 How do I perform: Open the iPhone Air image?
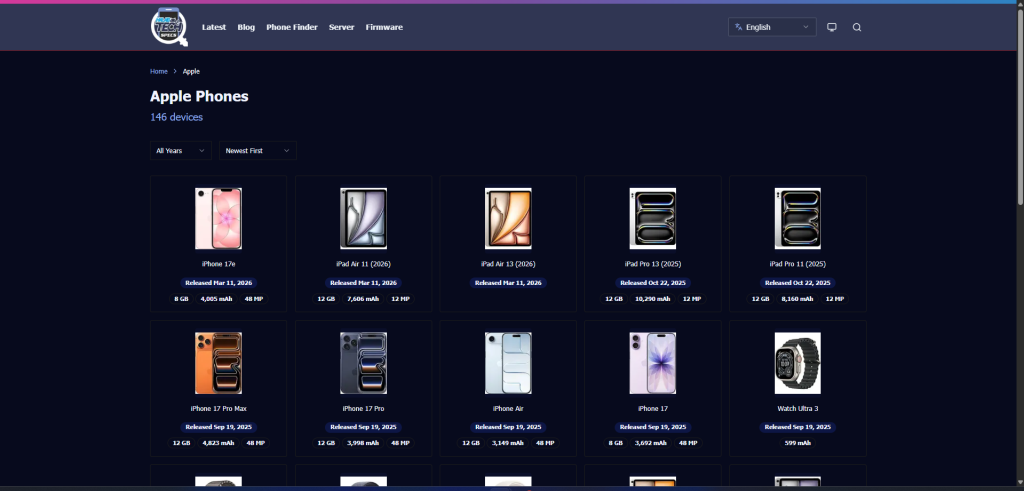(x=508, y=363)
